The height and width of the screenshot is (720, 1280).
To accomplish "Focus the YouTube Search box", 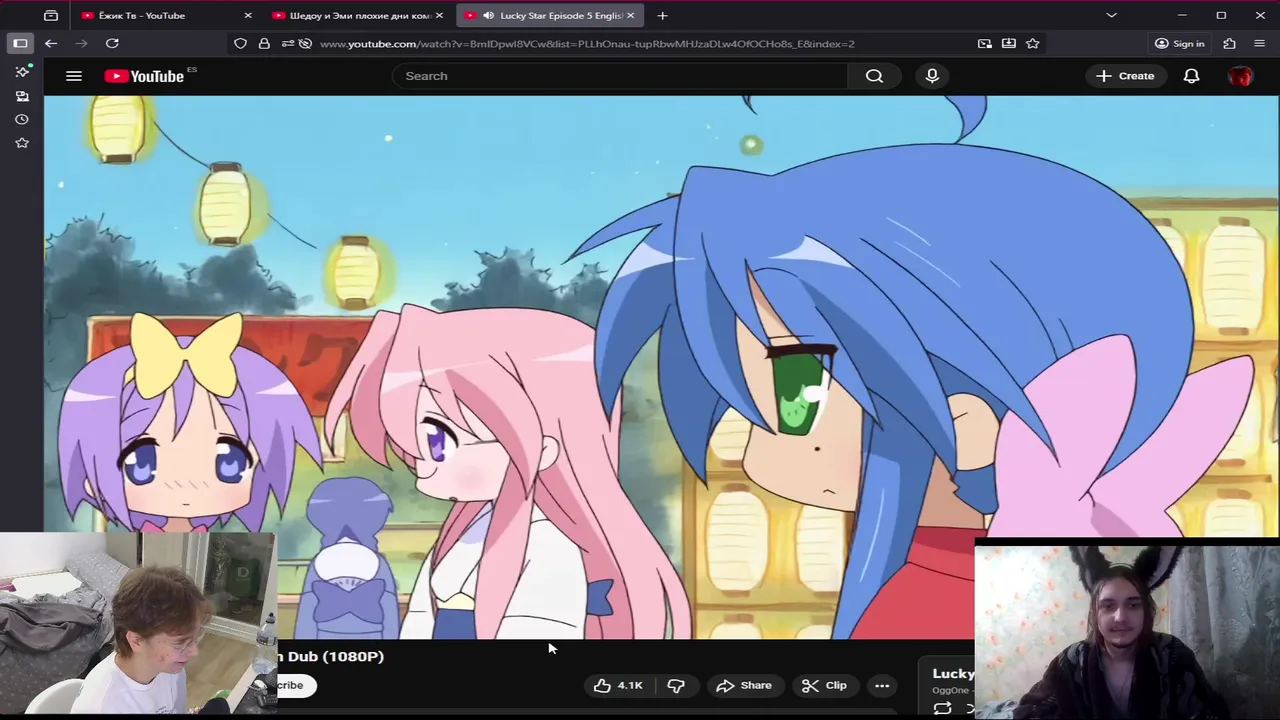I will point(620,76).
